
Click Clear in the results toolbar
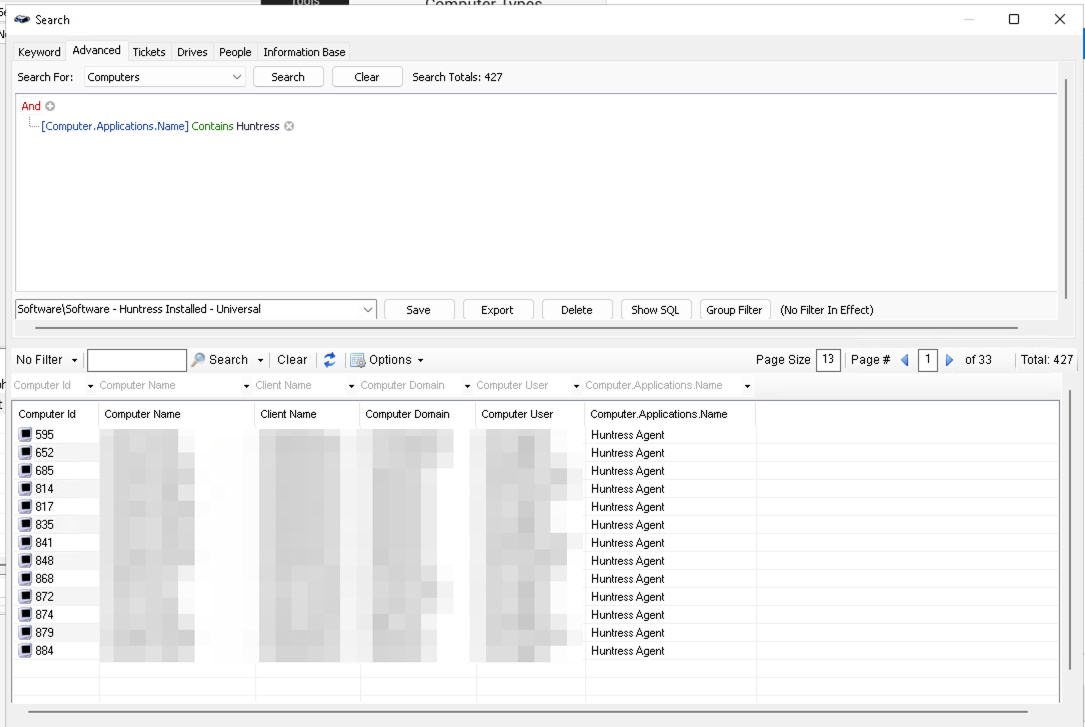tap(292, 360)
